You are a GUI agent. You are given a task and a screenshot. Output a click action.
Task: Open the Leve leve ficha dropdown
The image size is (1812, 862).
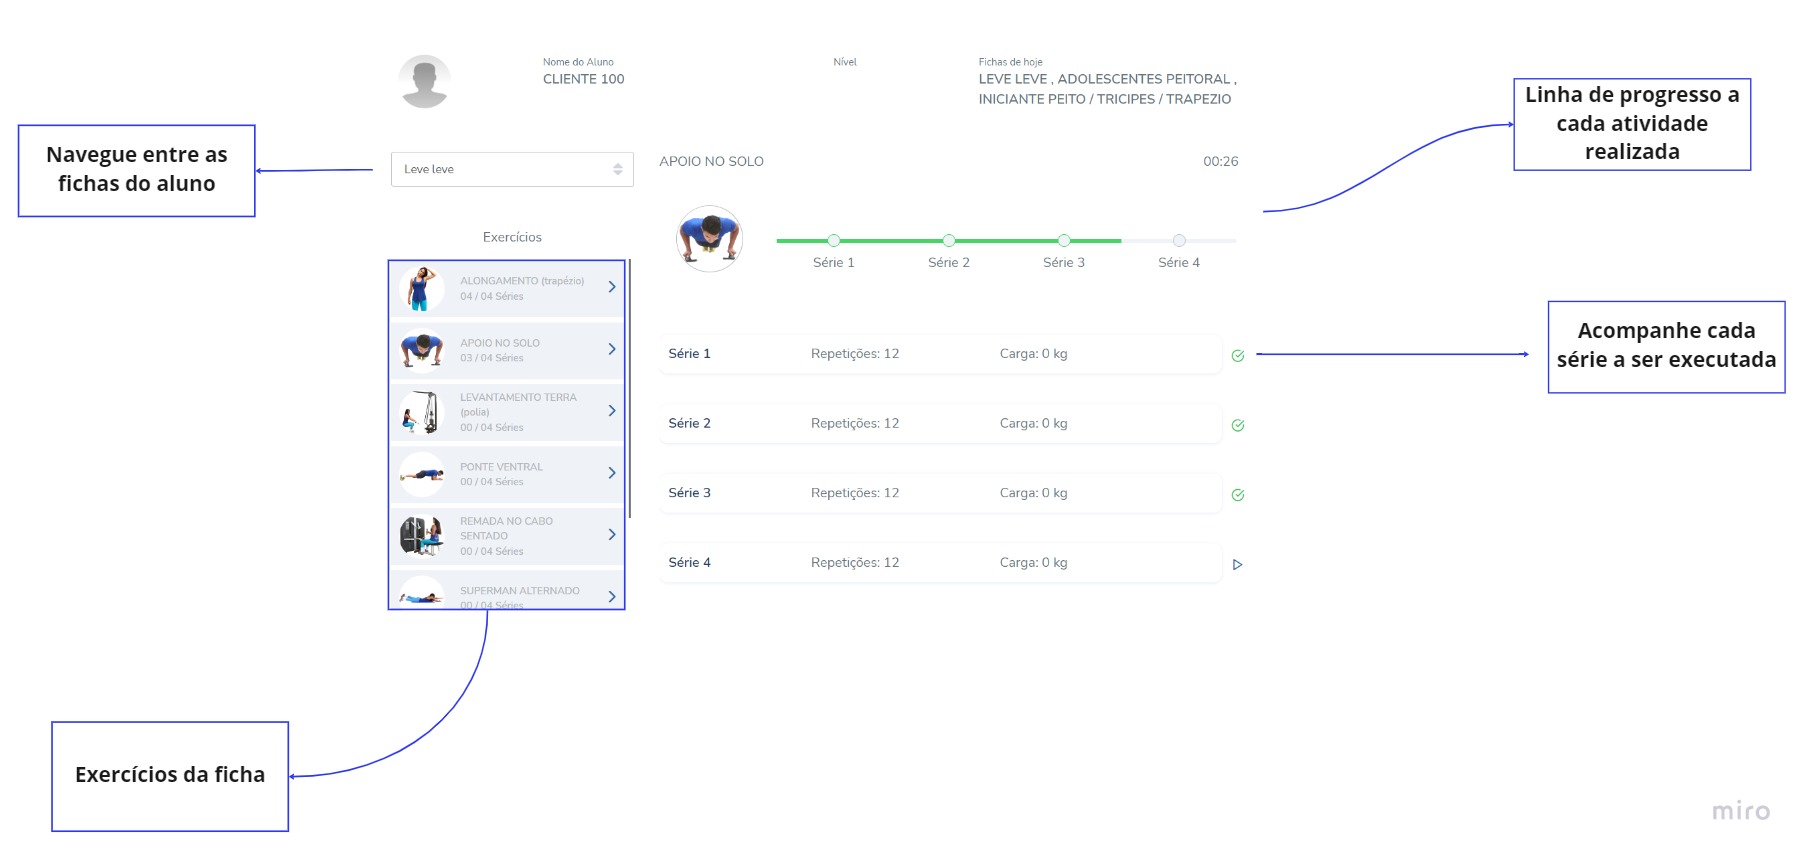[x=512, y=169]
